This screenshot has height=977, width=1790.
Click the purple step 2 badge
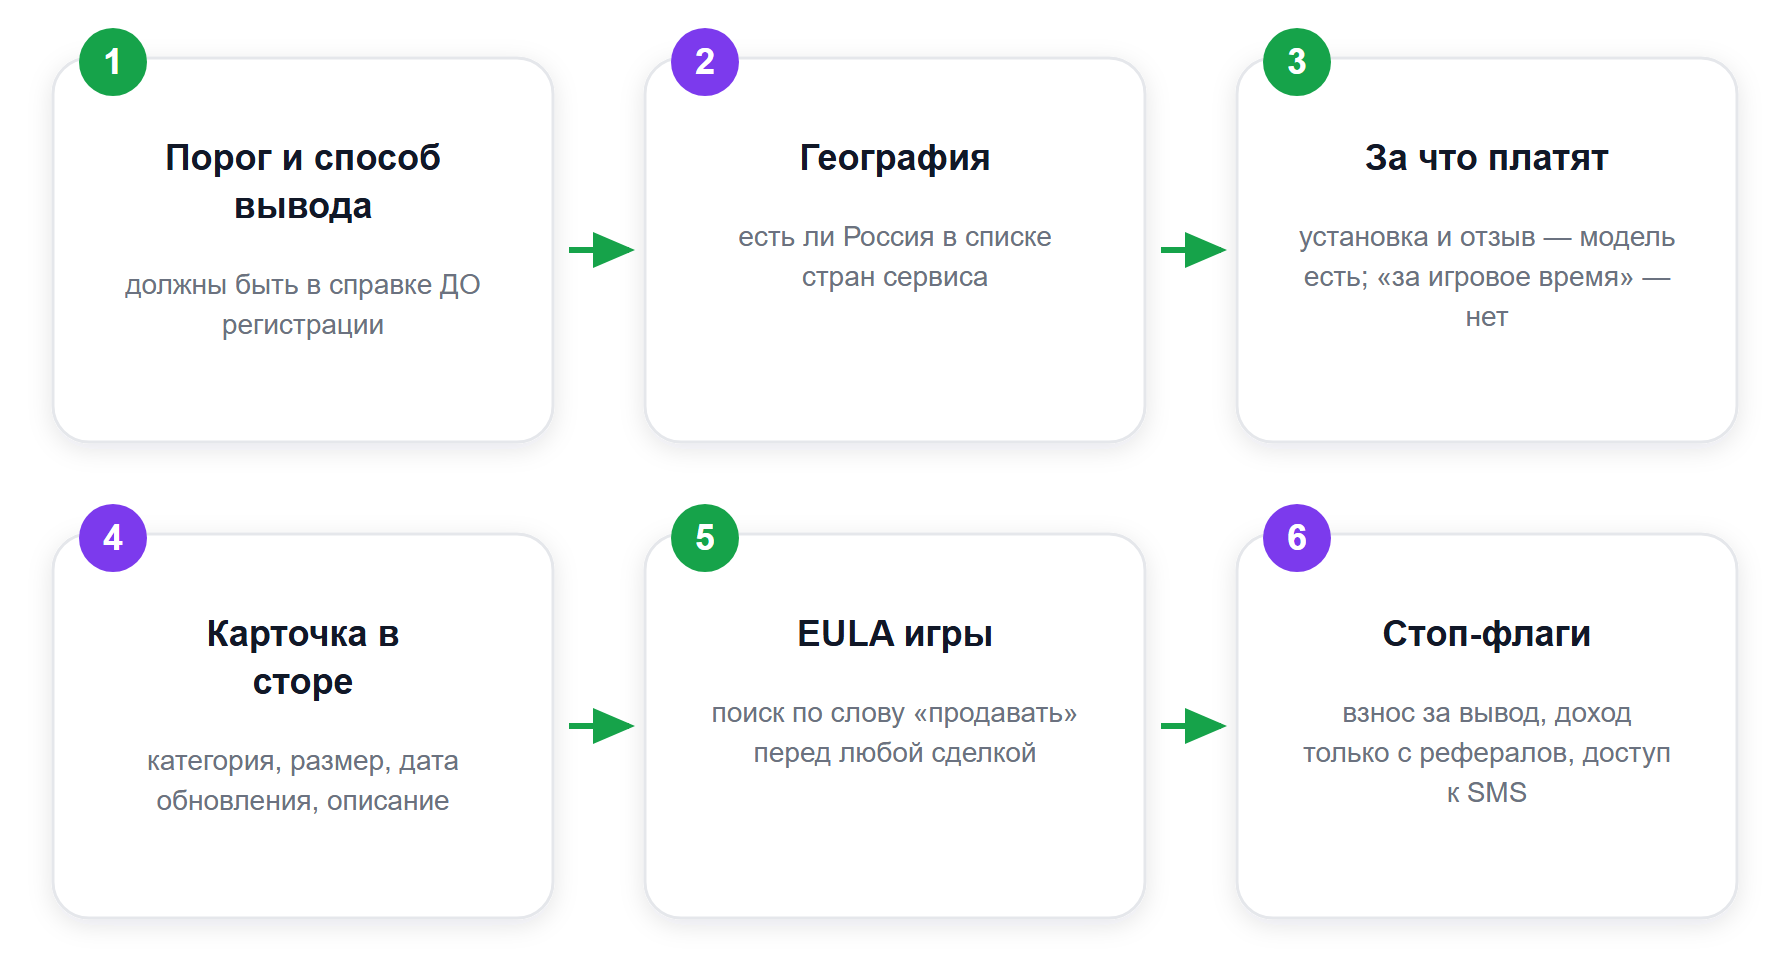(705, 62)
